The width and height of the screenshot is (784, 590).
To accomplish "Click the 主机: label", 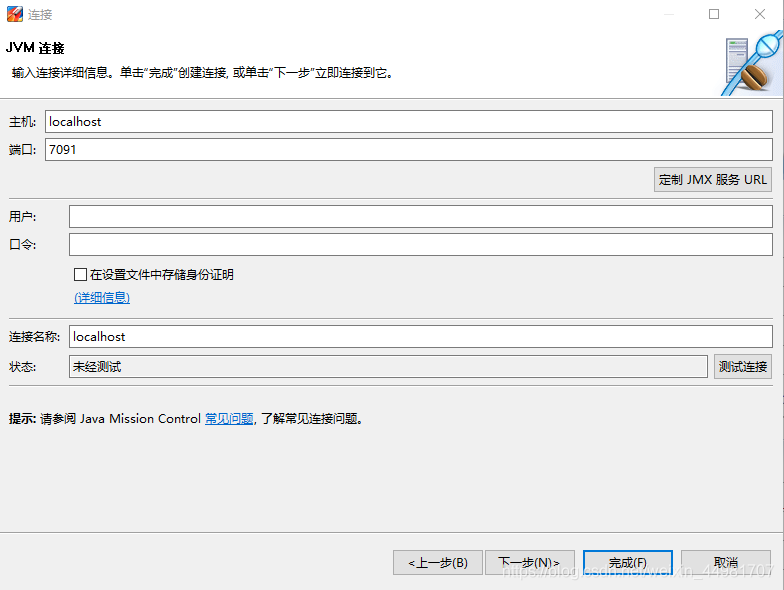I will [x=22, y=122].
